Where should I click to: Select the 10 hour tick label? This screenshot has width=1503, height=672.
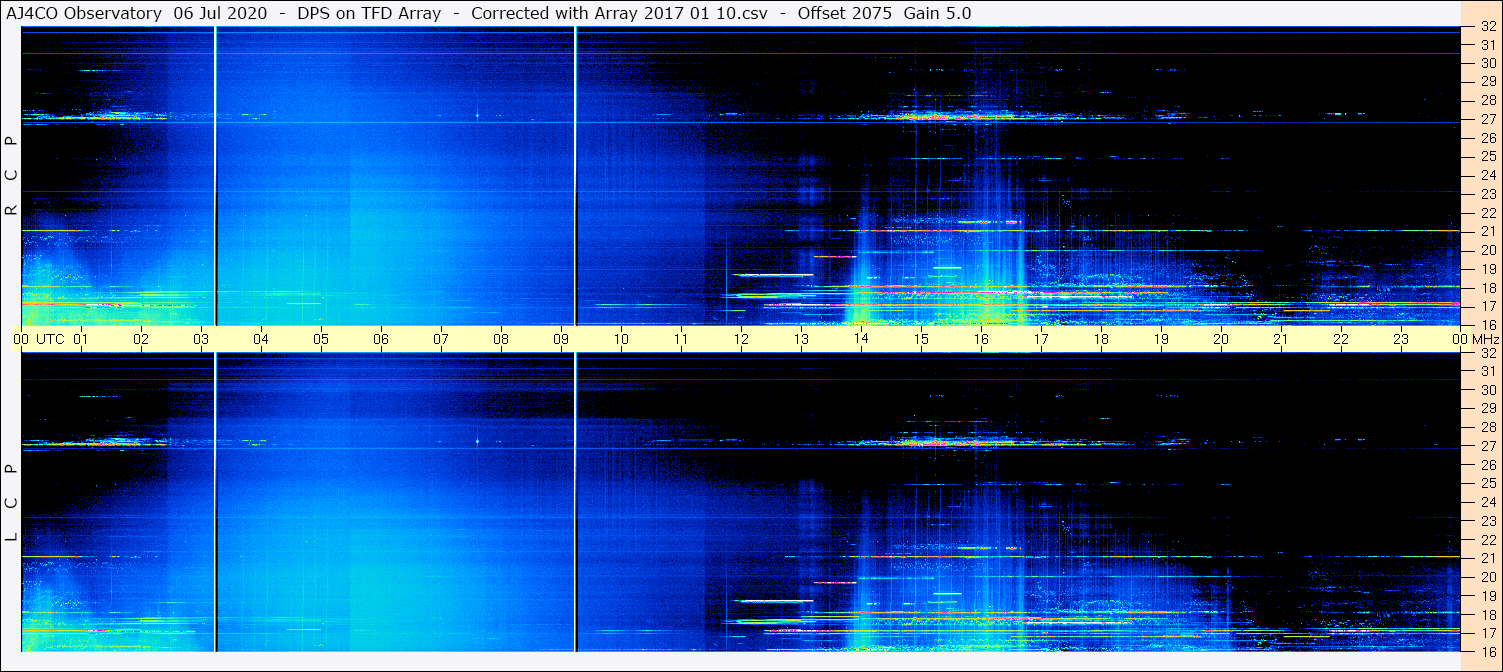(x=621, y=339)
